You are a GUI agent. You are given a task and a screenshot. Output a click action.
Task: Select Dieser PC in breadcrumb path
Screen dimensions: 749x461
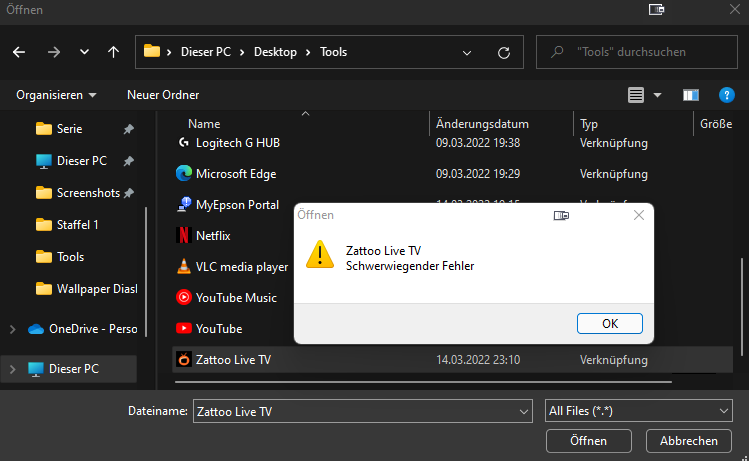click(206, 52)
